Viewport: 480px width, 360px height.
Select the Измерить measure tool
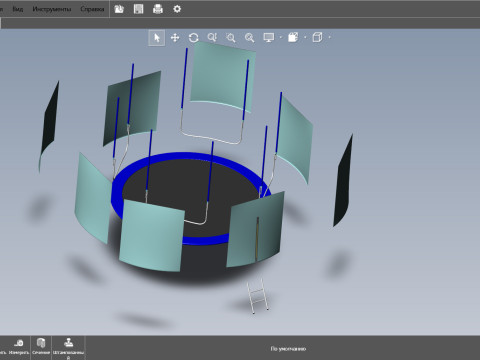[19, 346]
